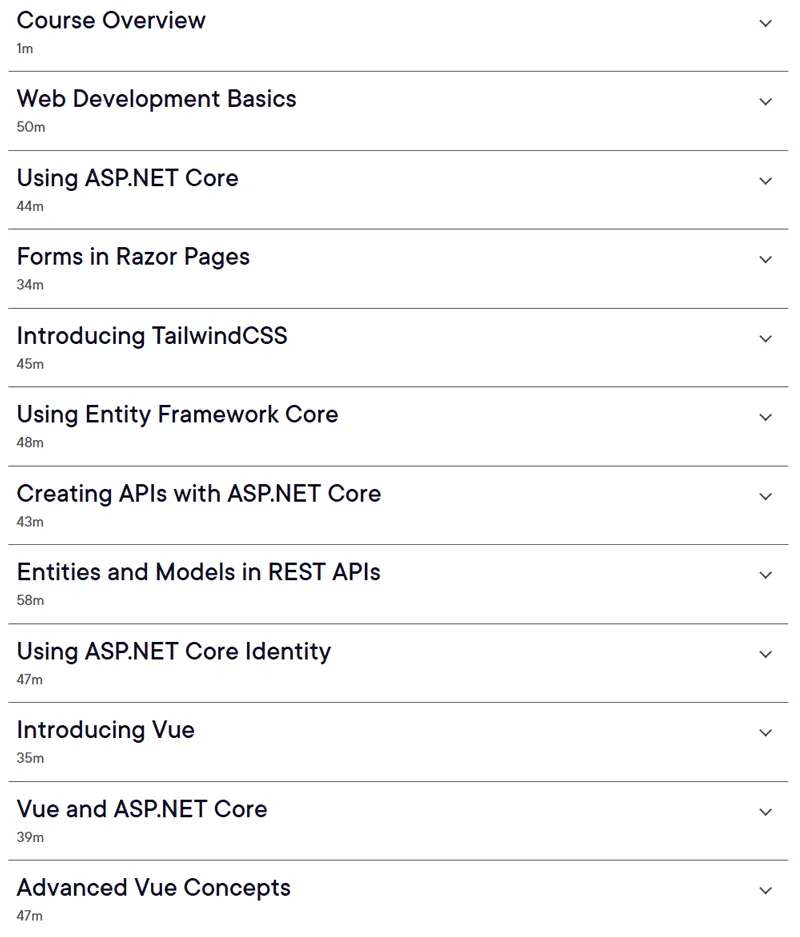This screenshot has height=937, width=800.
Task: Open the Web Development Basics section title
Action: [x=157, y=99]
